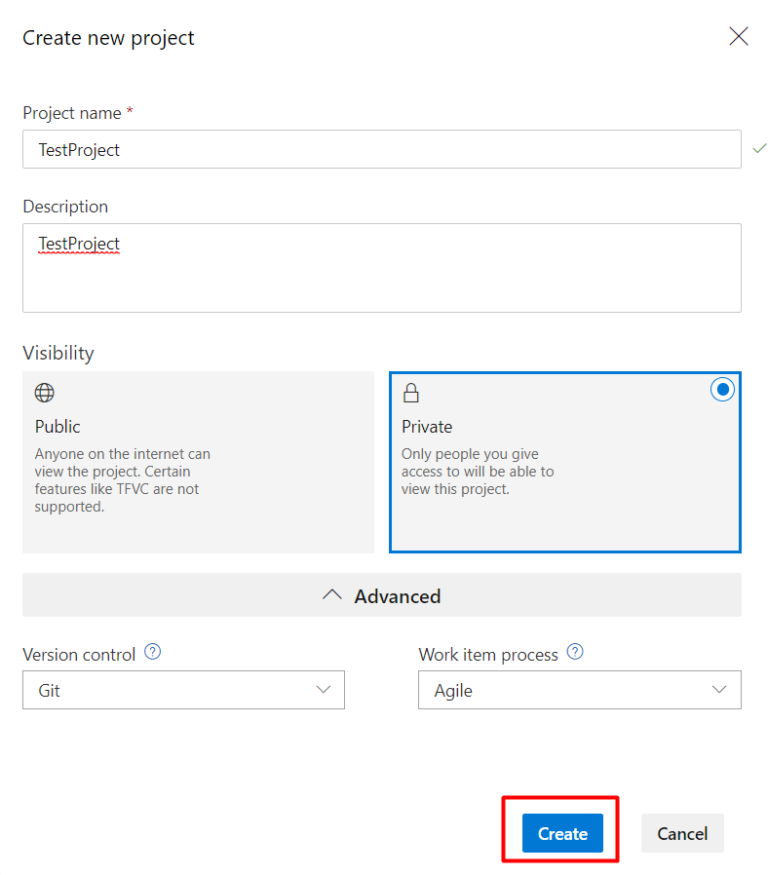Select the underlined TestProject text in Description
The image size is (768, 875).
click(x=79, y=243)
